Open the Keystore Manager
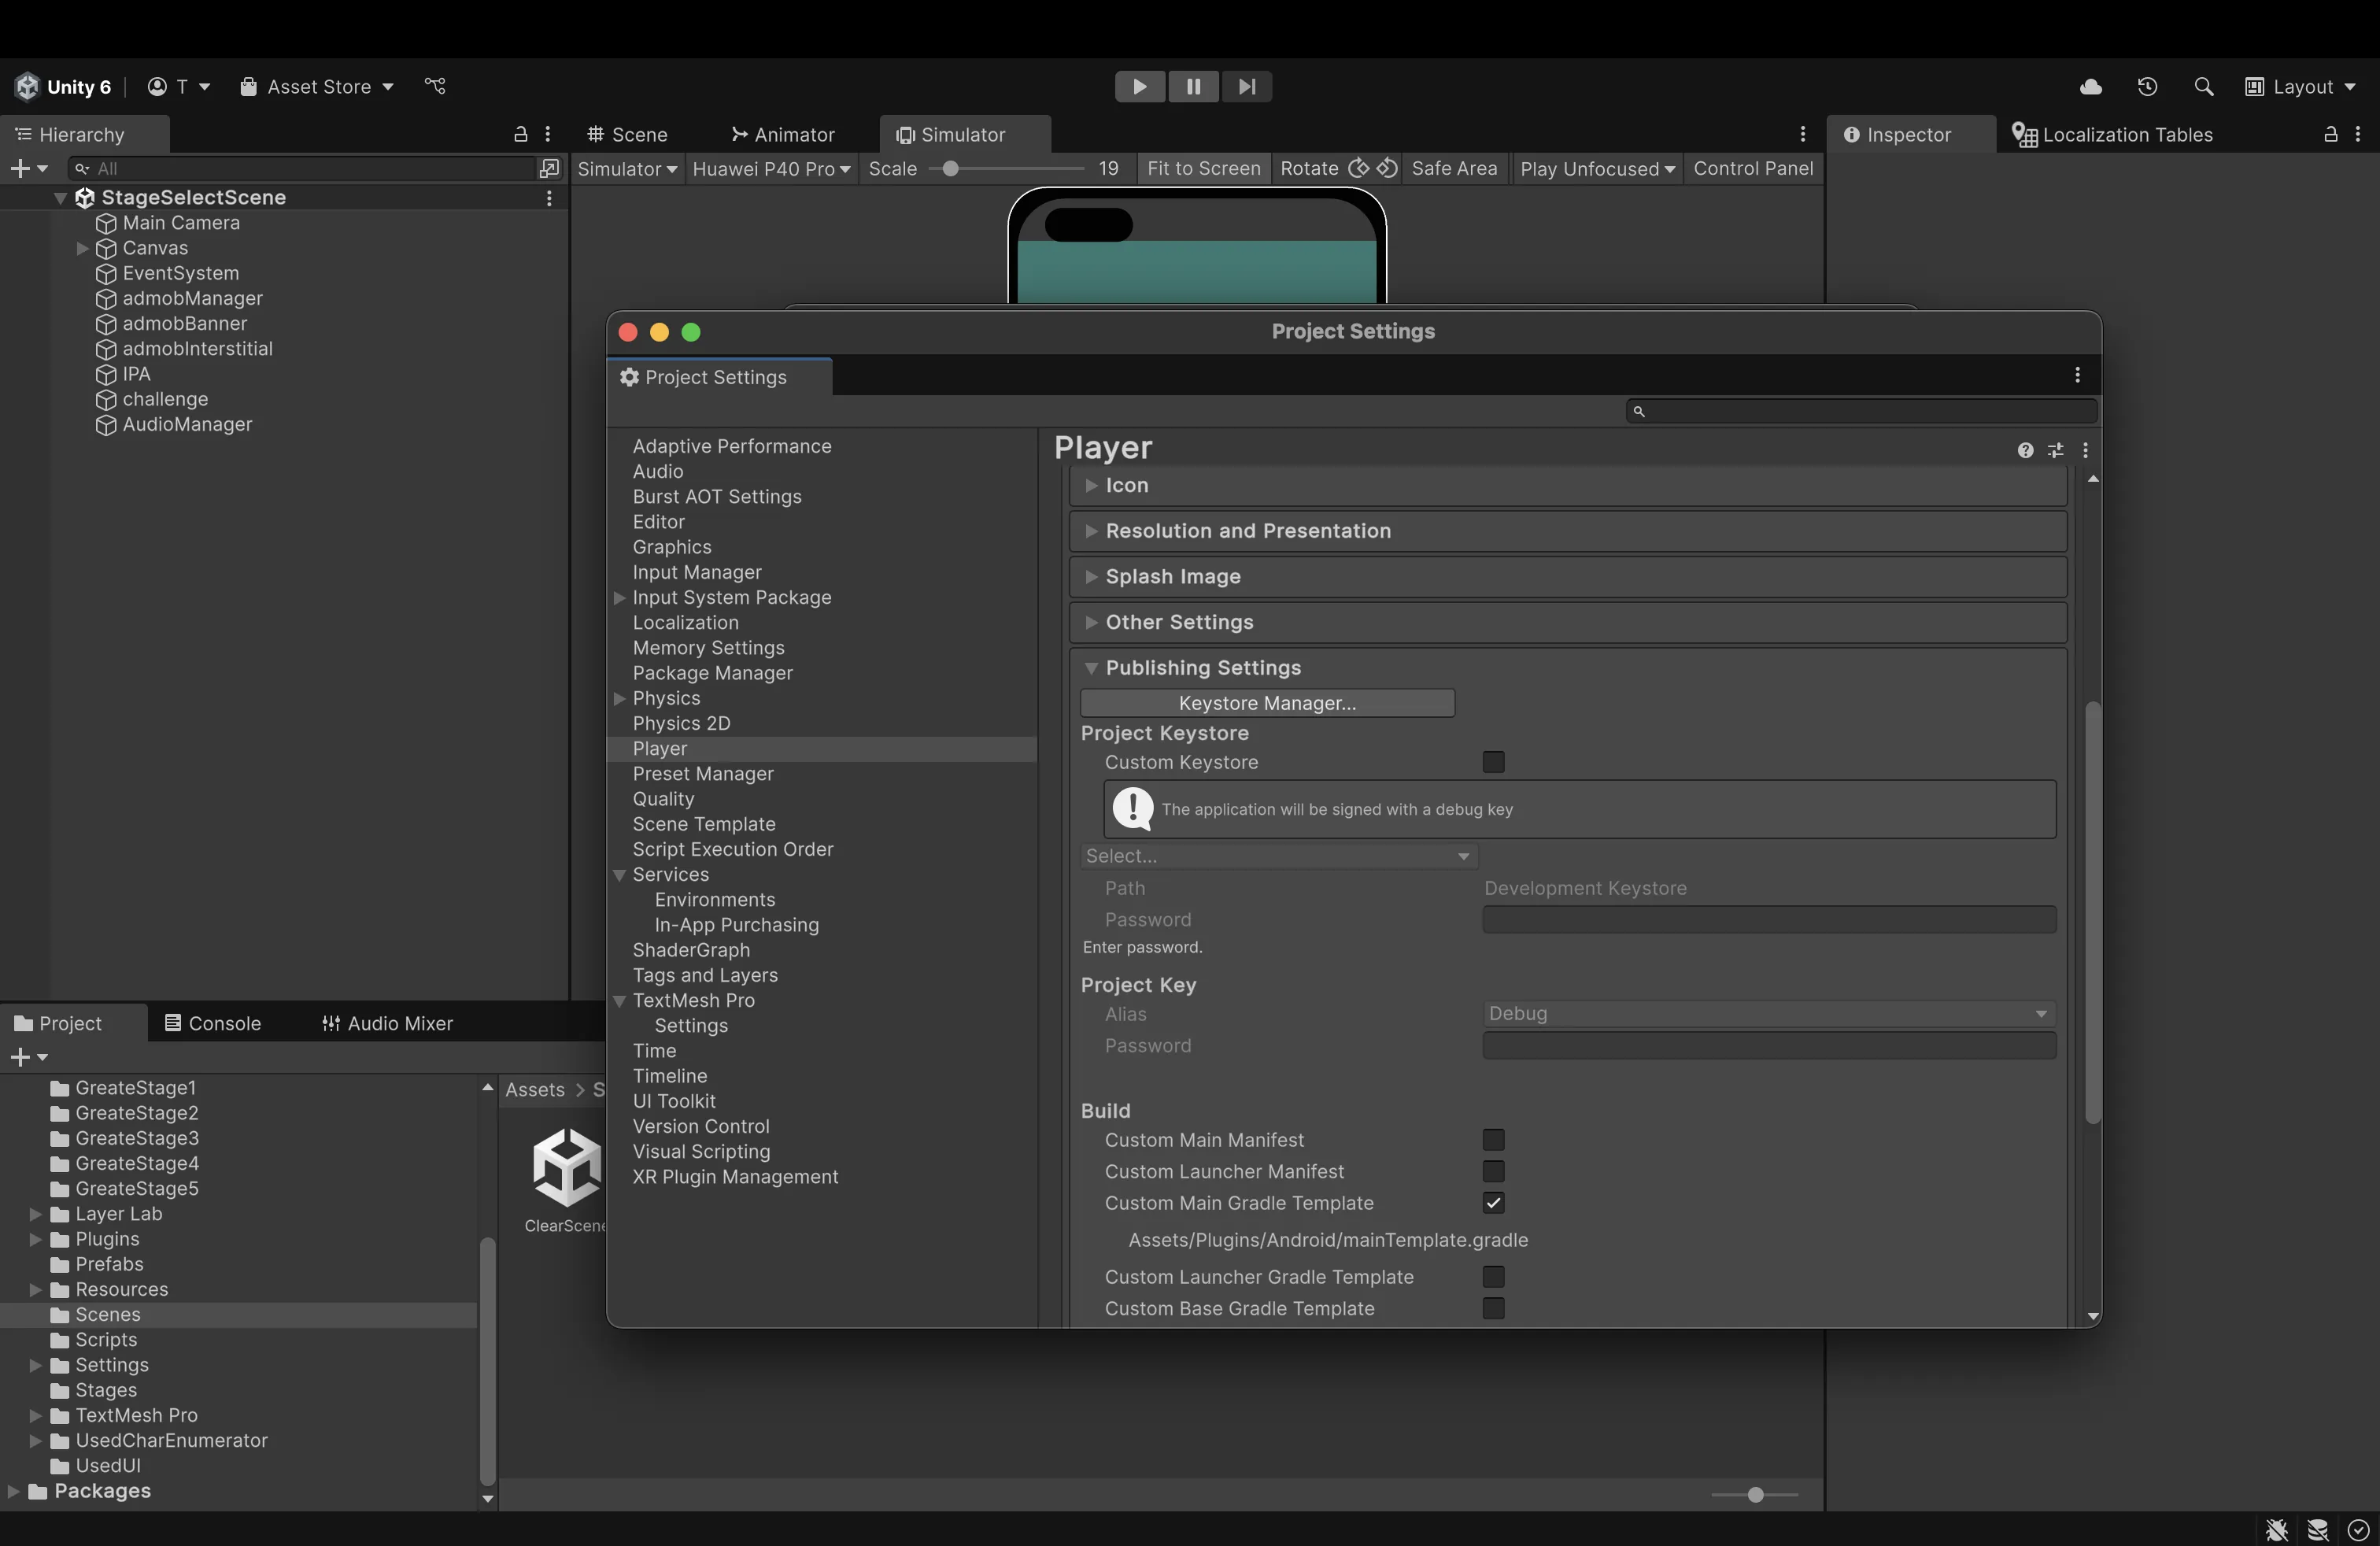Viewport: 2380px width, 1546px height. point(1267,703)
